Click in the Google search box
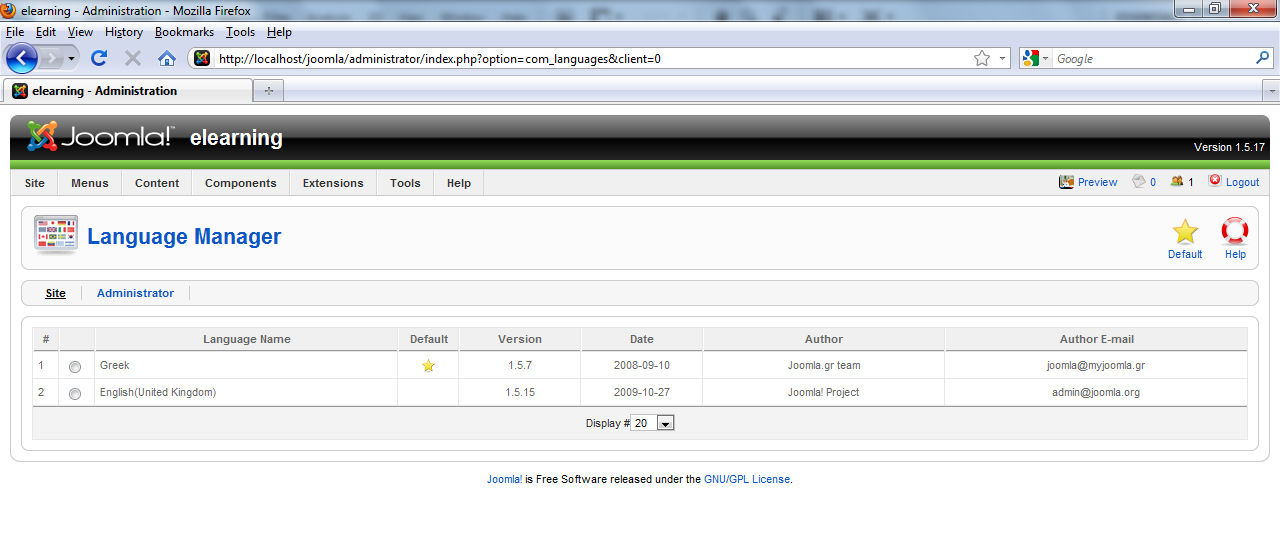The height and width of the screenshot is (538, 1280). point(1152,58)
